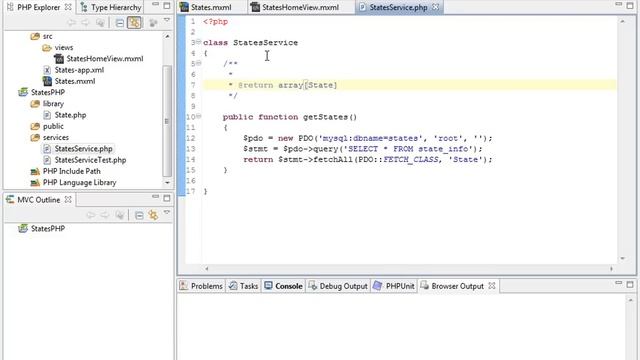Click Forward arrow in MVC Outline toolbar
This screenshot has width=640, height=360.
tap(105, 215)
